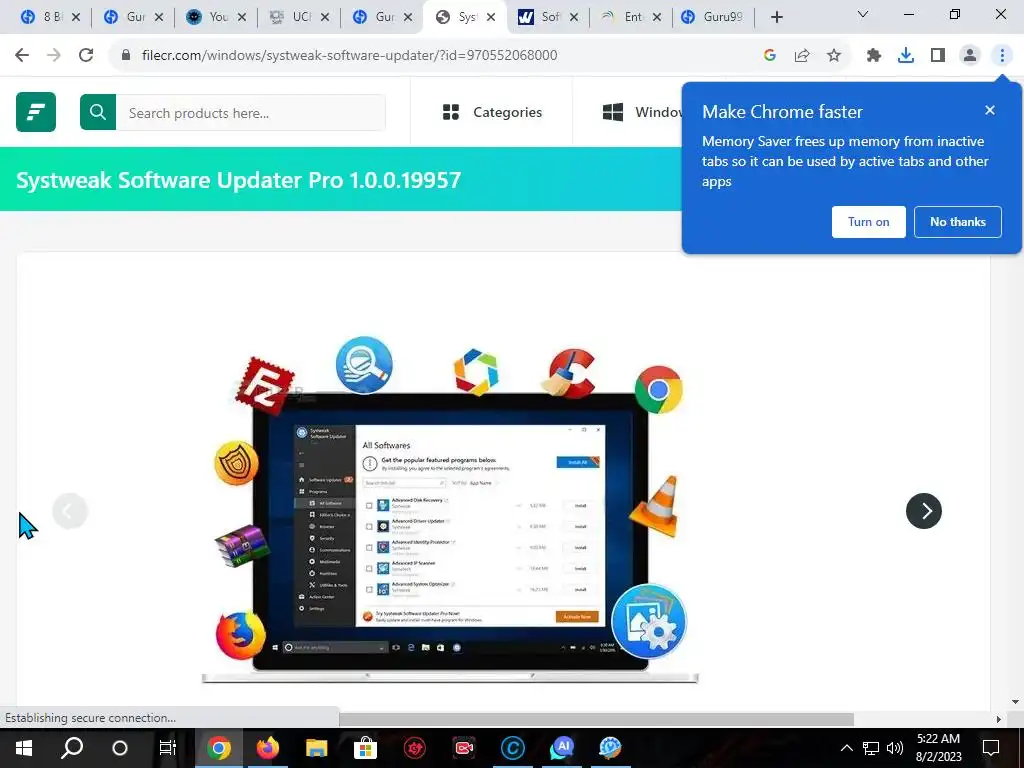The image size is (1024, 768).
Task: Share this page via the share icon
Action: tap(802, 56)
